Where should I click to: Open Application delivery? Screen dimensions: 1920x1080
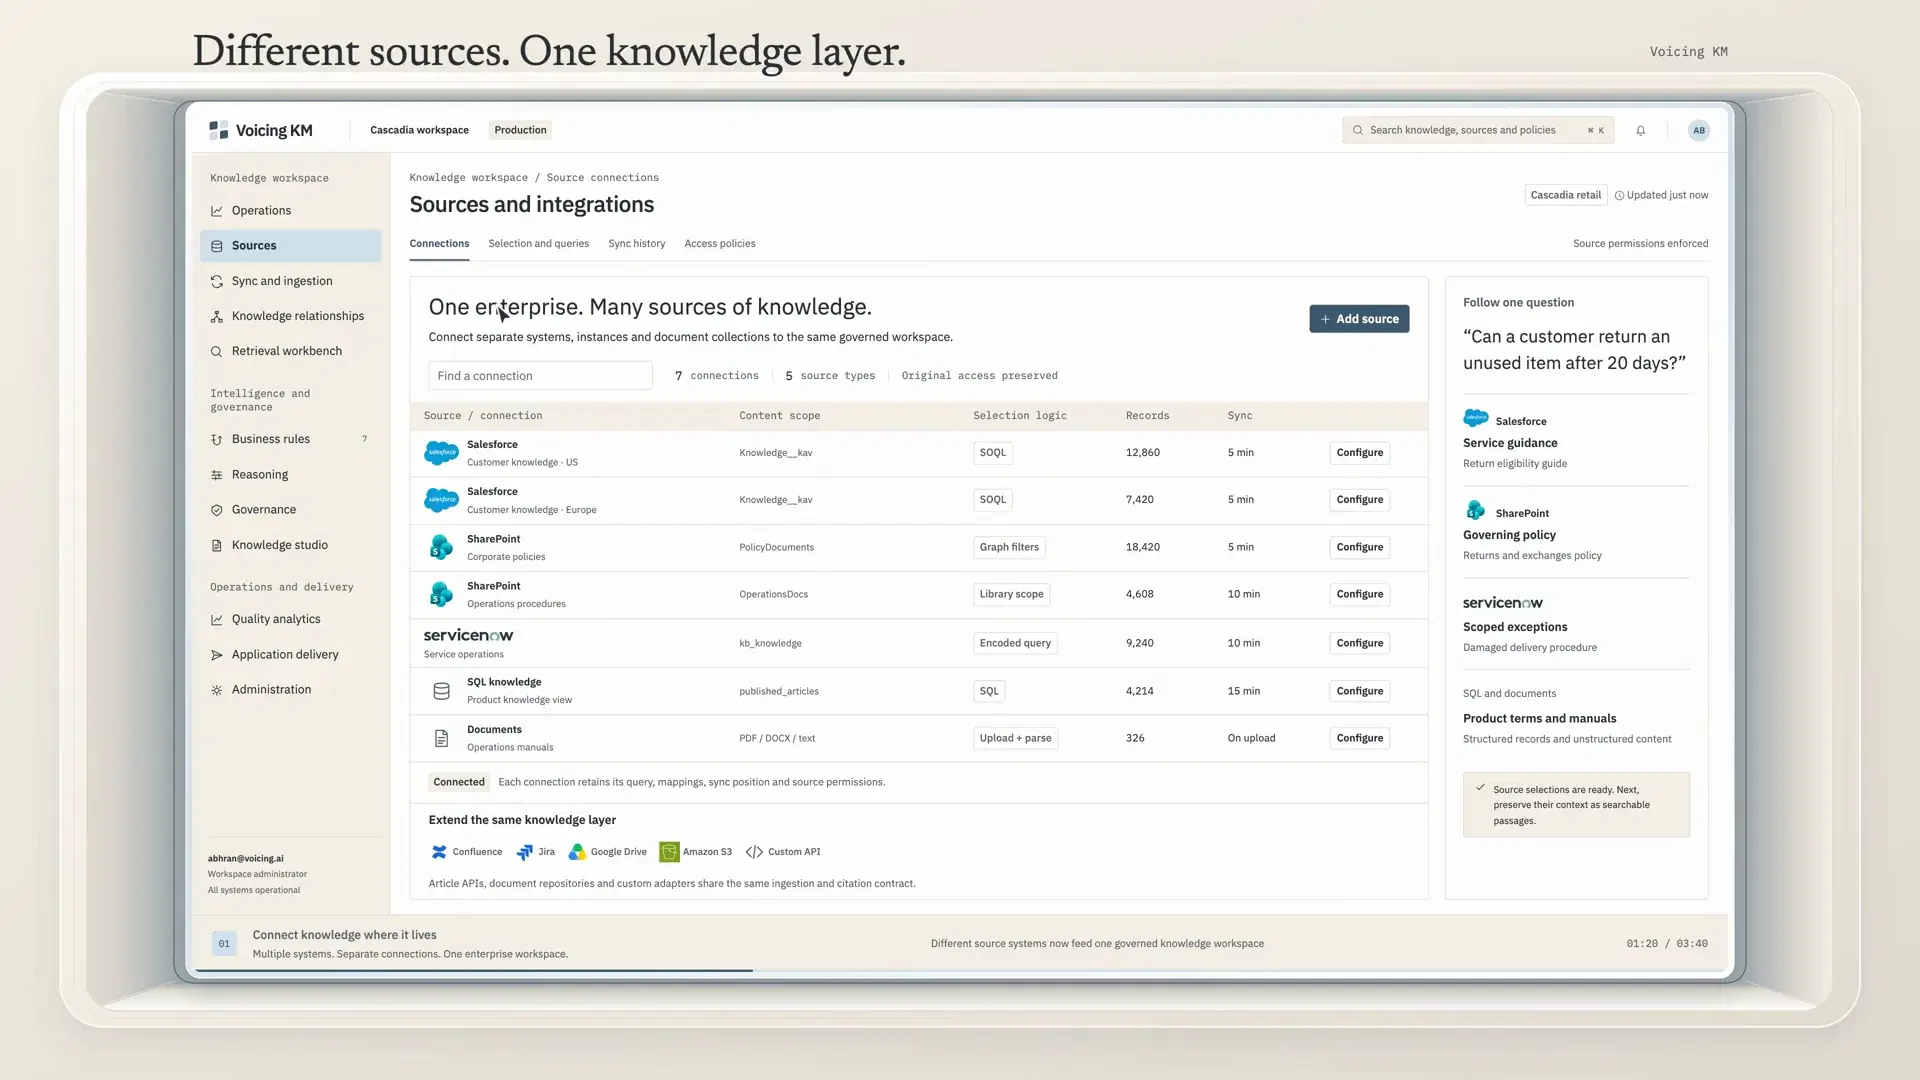pyautogui.click(x=290, y=655)
